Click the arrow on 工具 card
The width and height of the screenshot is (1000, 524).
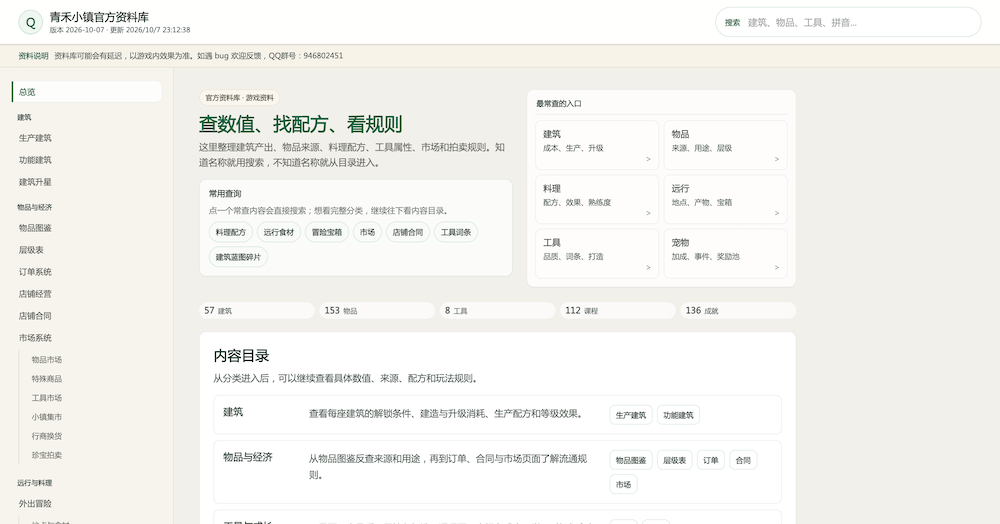[648, 268]
